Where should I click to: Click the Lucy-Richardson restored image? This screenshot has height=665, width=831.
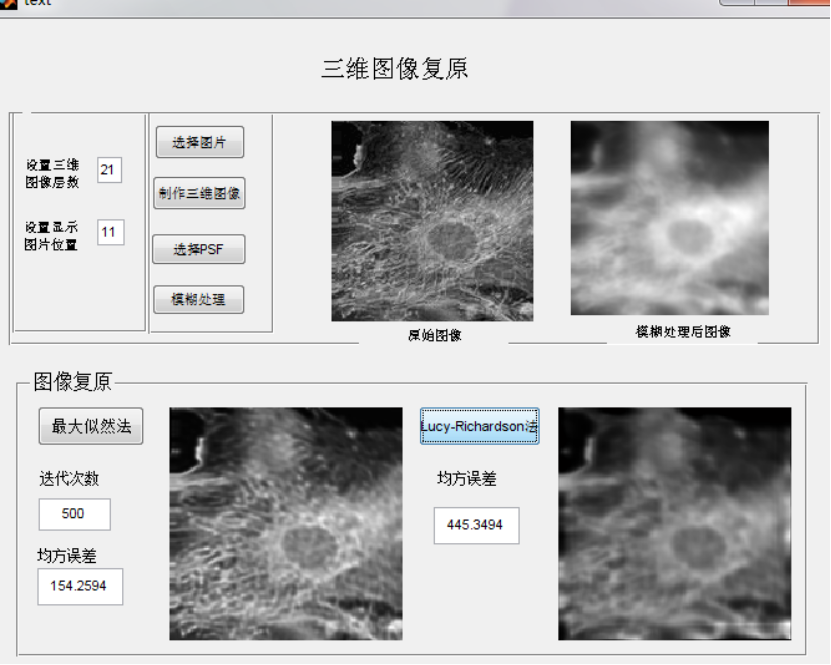tap(675, 524)
